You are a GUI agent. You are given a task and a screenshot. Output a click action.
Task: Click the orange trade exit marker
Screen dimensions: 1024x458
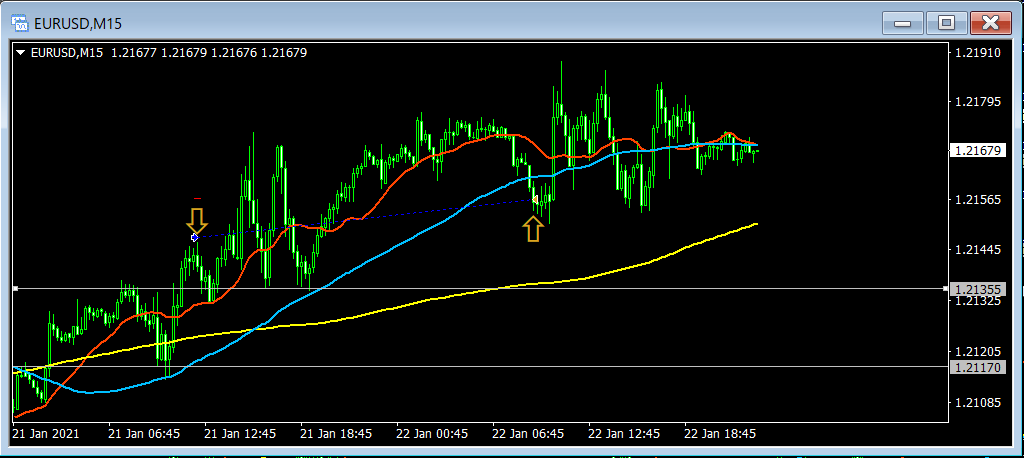point(534,199)
